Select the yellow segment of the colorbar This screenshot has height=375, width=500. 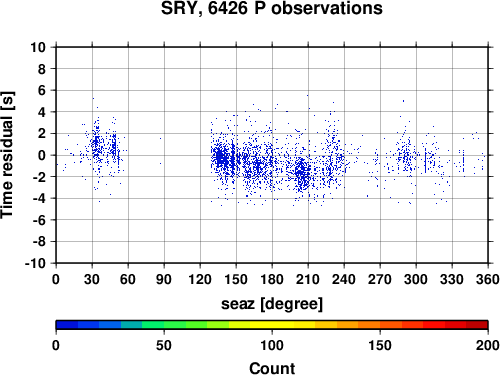[272, 325]
